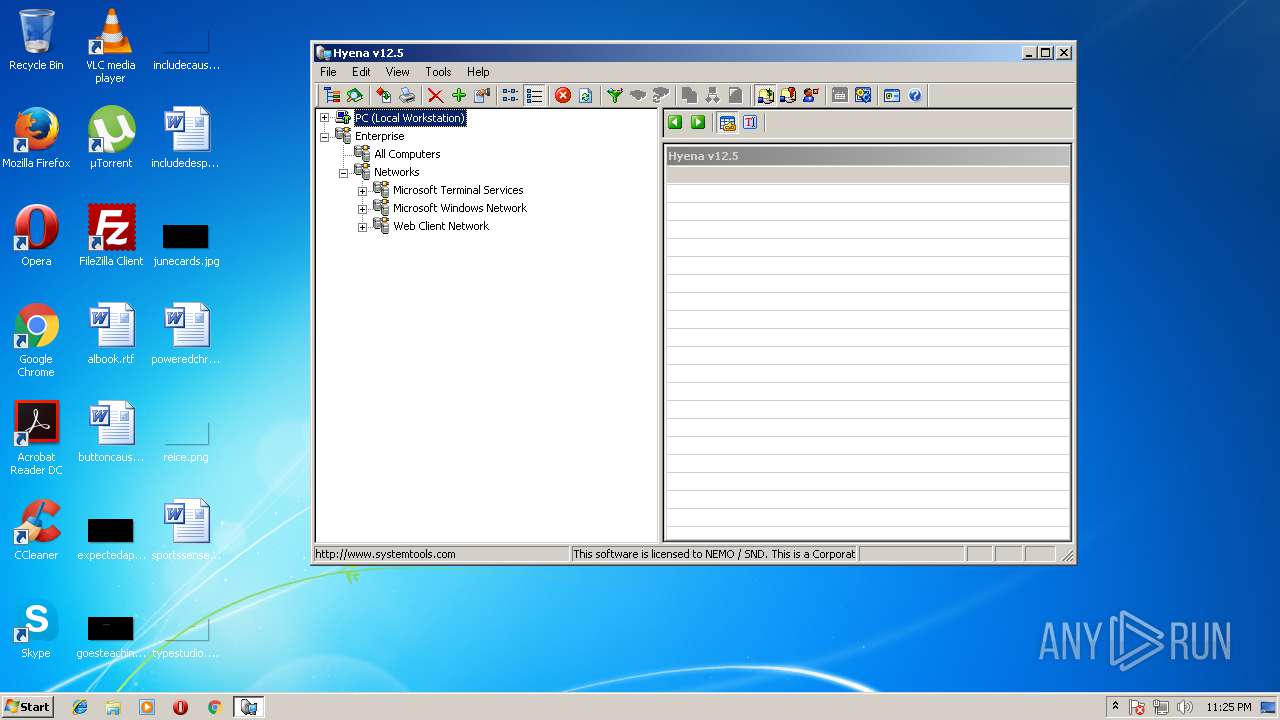Select Microsoft Terminal Services item
Viewport: 1280px width, 720px height.
pos(458,190)
